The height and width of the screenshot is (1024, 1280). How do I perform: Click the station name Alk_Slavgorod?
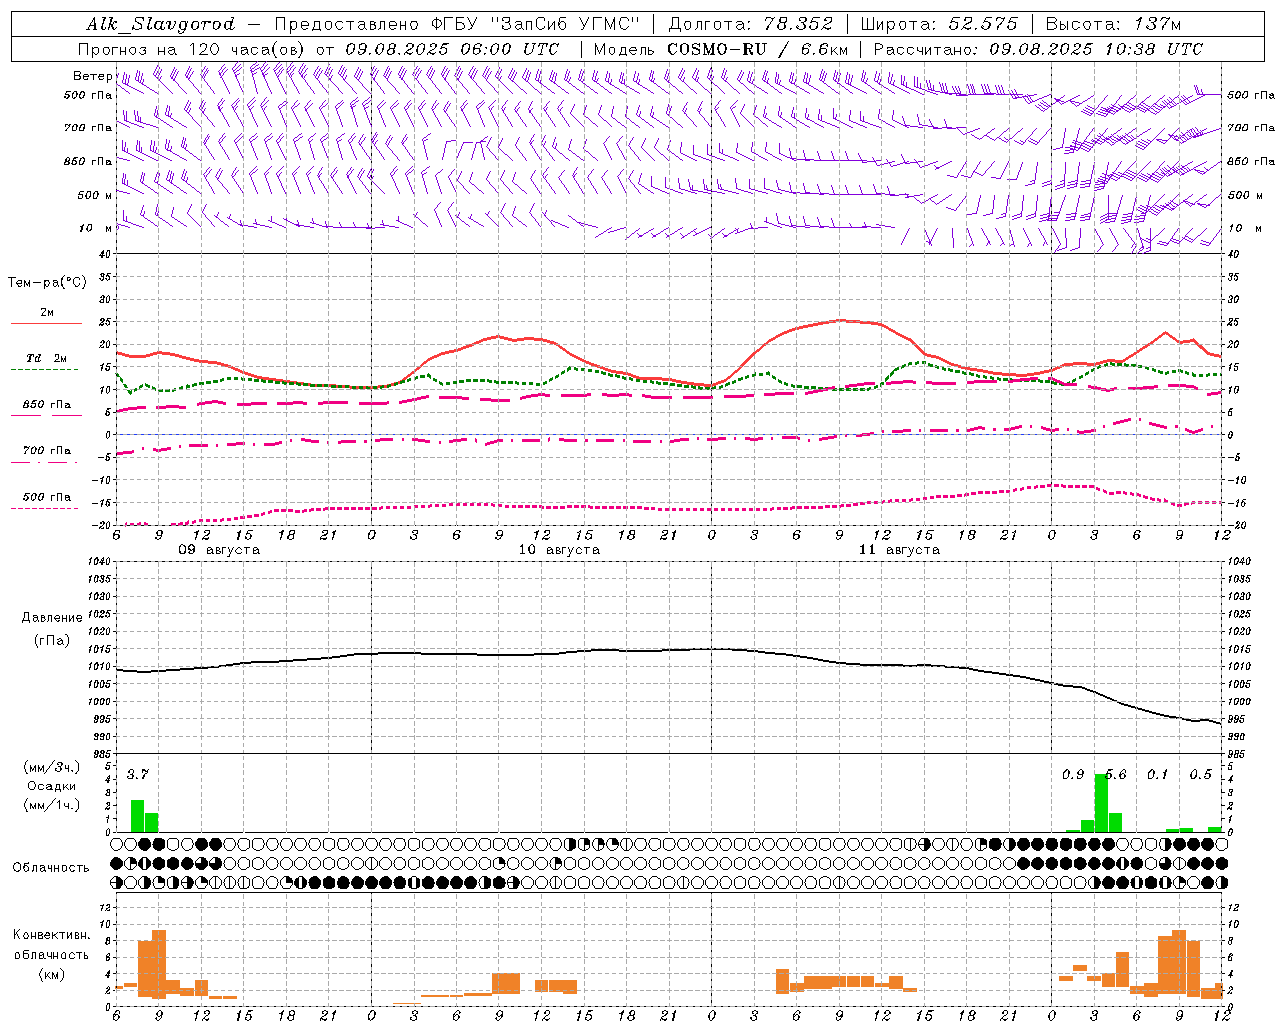pyautogui.click(x=161, y=24)
